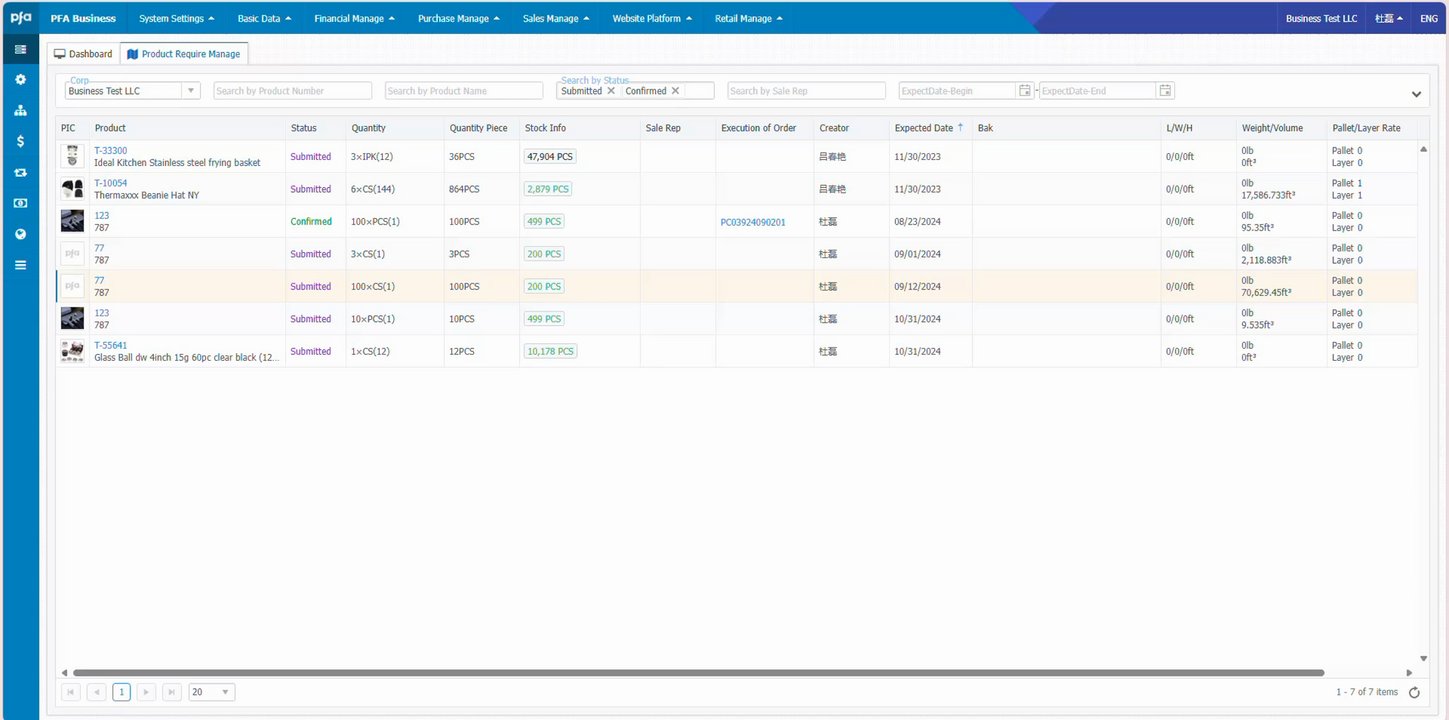The height and width of the screenshot is (720, 1449).
Task: Remove the Submitted status filter tag
Action: click(x=611, y=91)
